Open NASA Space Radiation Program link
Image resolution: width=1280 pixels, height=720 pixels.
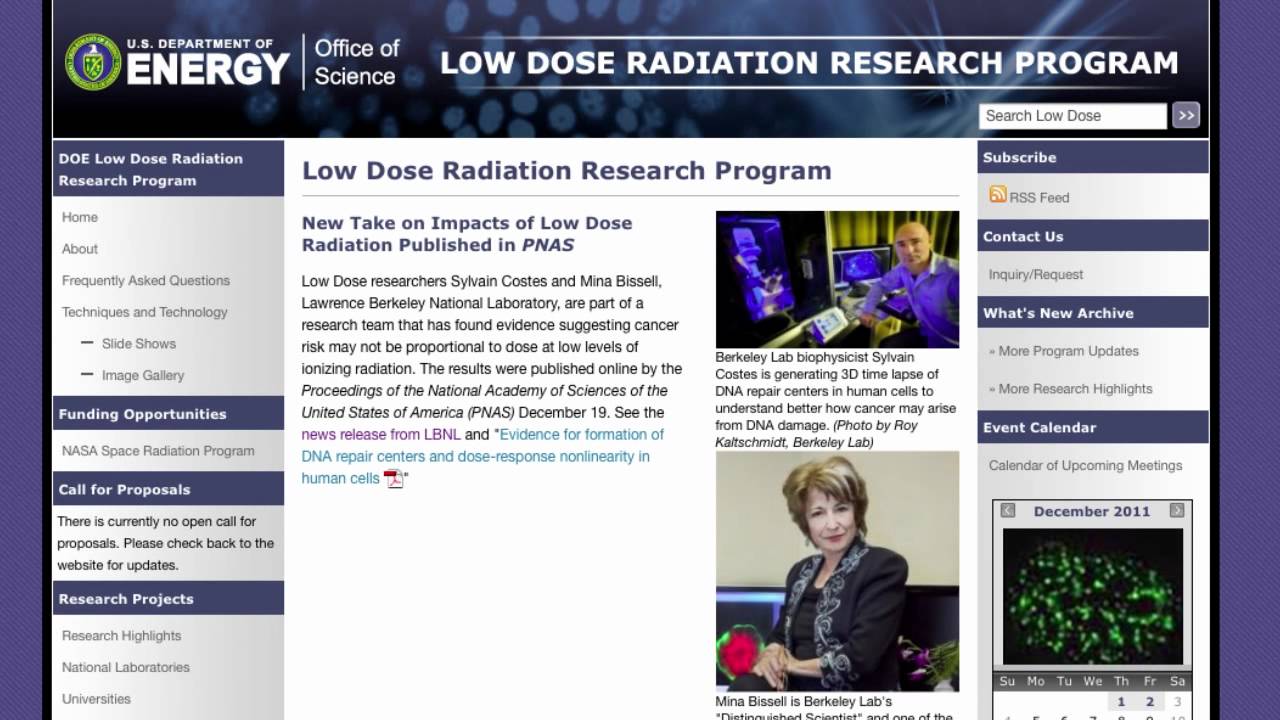click(x=158, y=451)
